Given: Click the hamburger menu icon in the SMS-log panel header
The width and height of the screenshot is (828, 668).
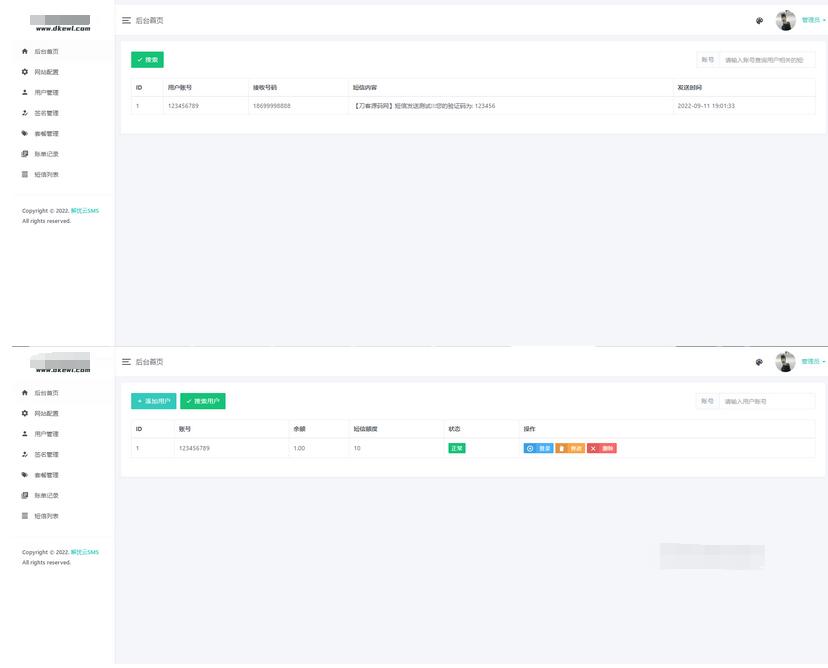Looking at the screenshot, I should tap(126, 20).
